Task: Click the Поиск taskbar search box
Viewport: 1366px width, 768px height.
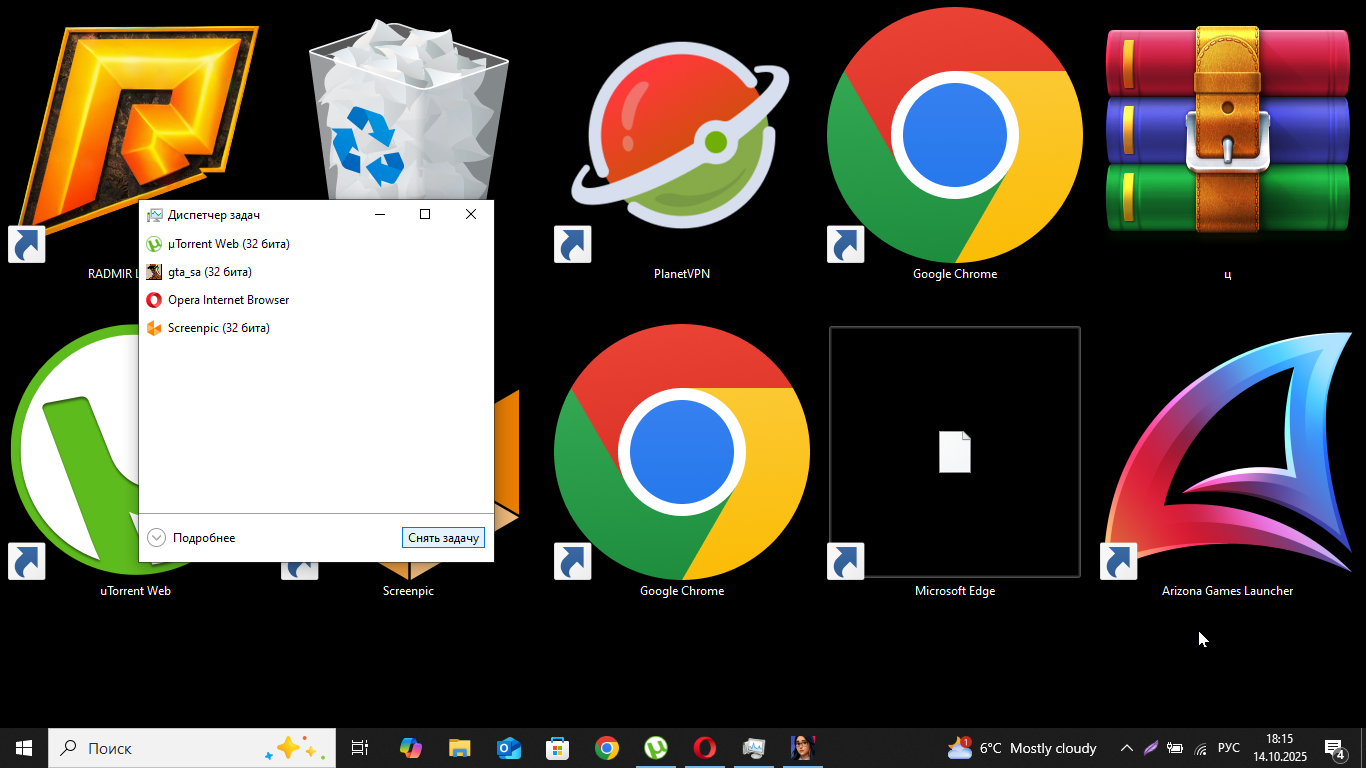Action: click(x=192, y=748)
